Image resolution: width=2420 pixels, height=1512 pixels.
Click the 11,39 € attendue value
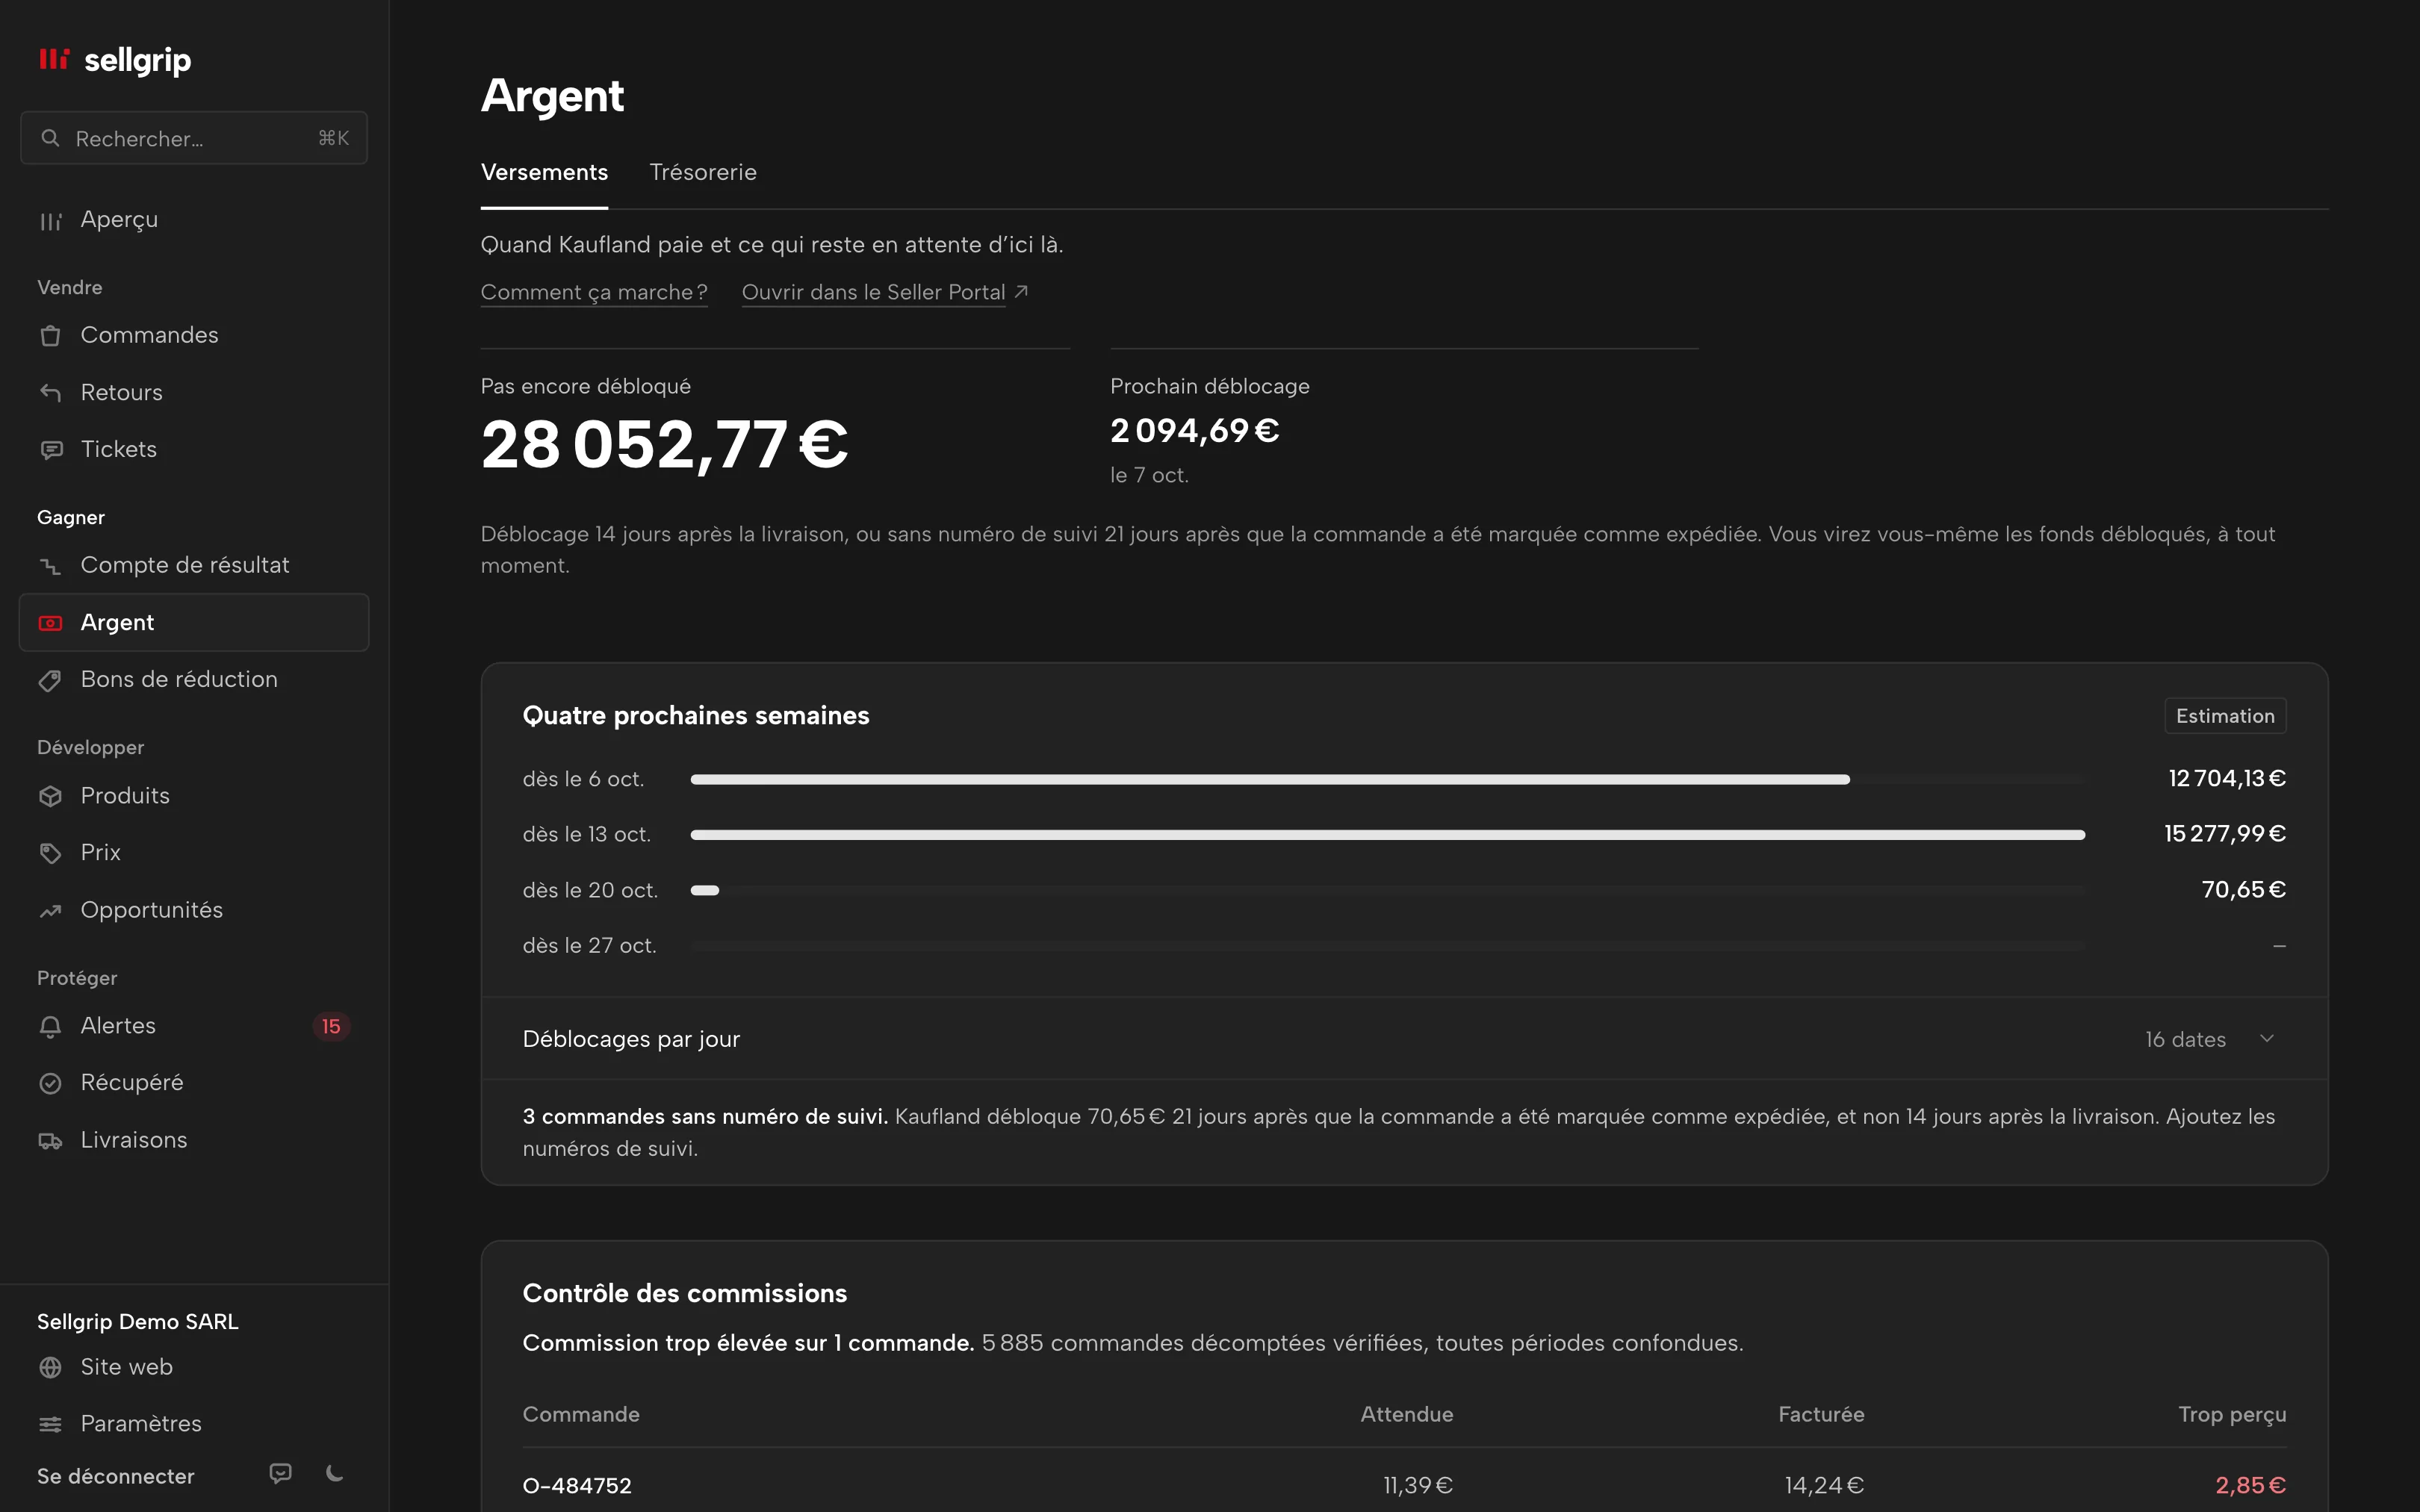pyautogui.click(x=1418, y=1485)
